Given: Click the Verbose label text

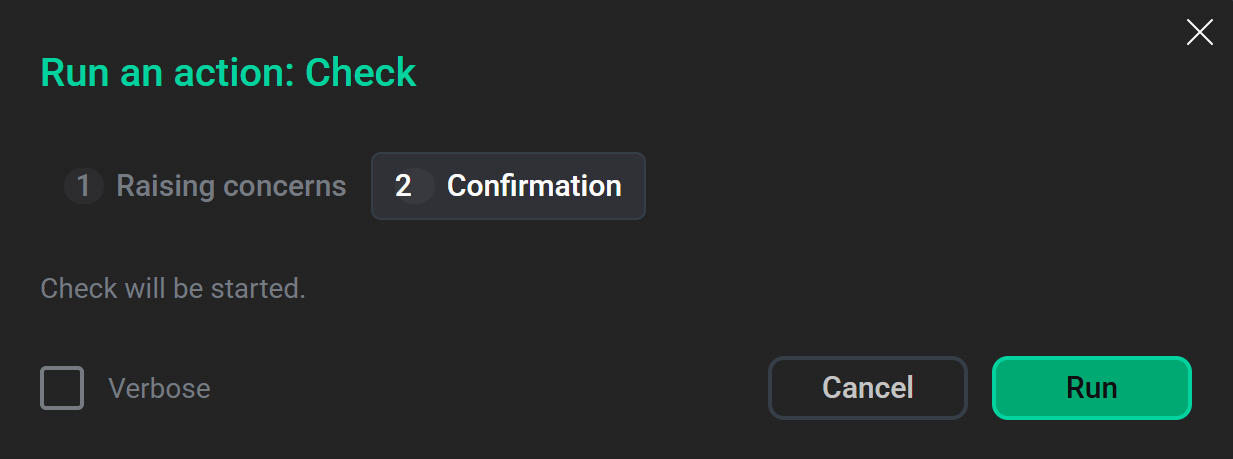Looking at the screenshot, I should click(159, 388).
